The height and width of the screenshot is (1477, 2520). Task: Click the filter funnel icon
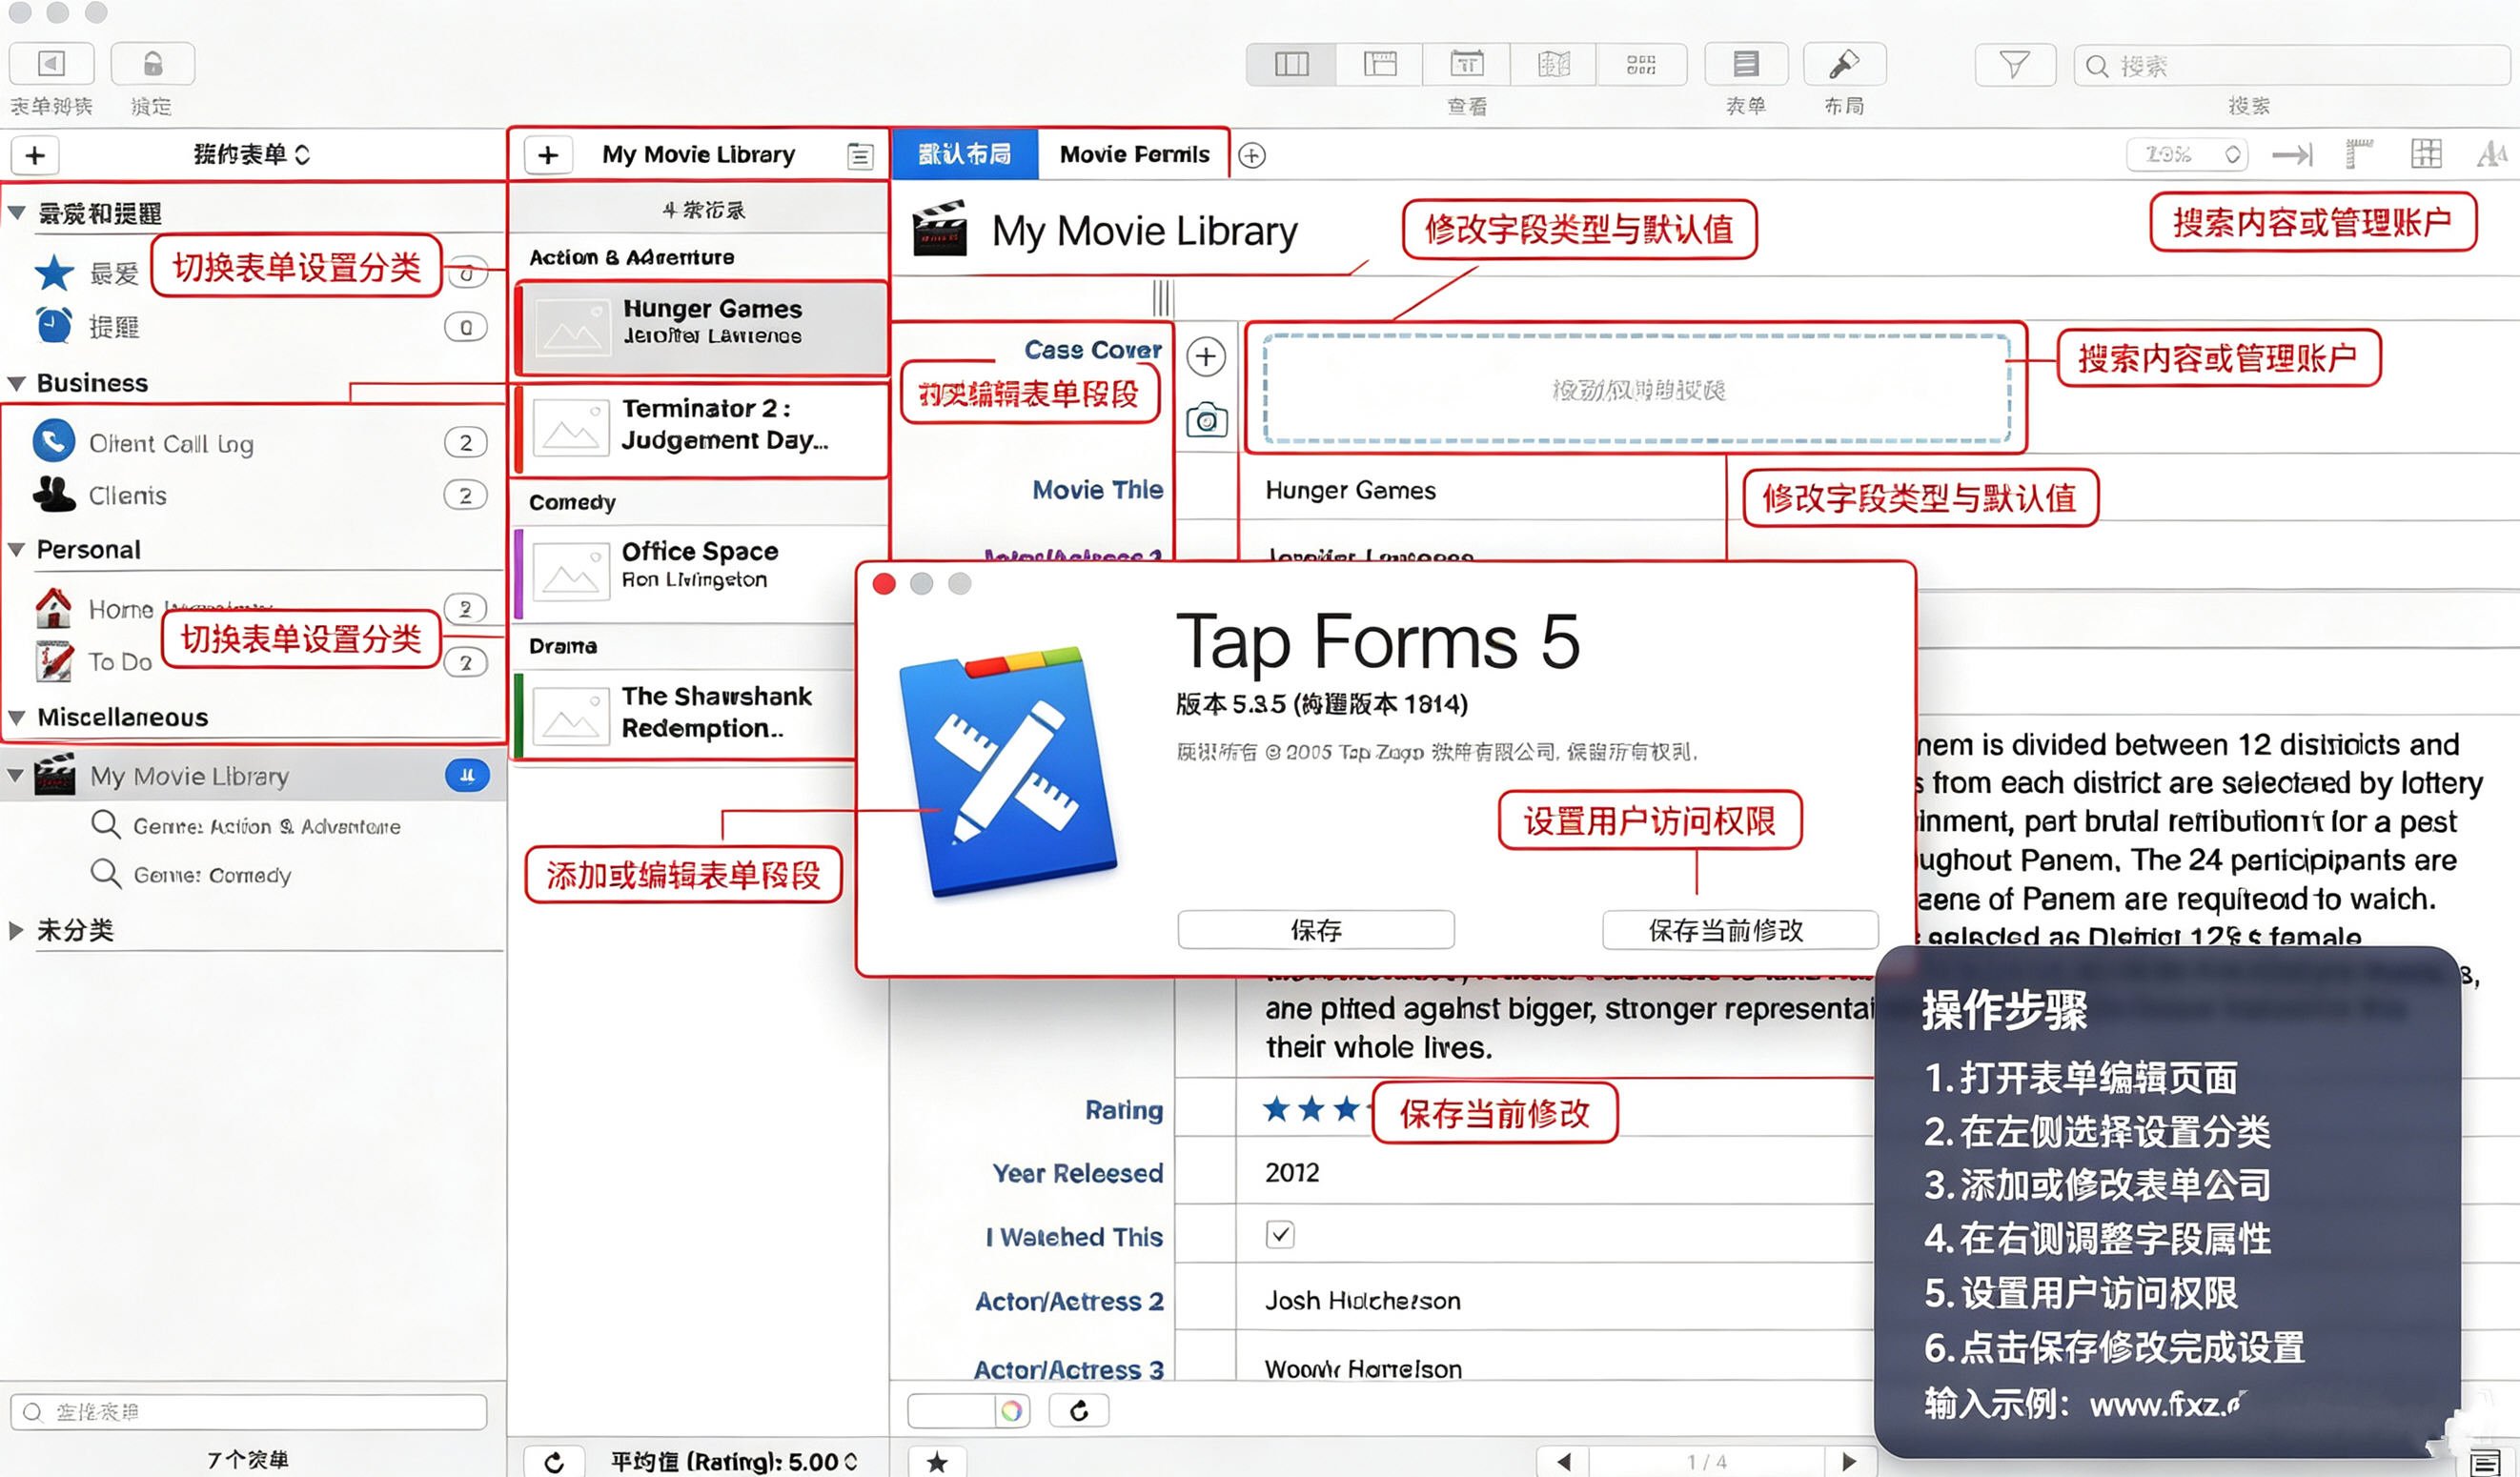coord(2014,66)
